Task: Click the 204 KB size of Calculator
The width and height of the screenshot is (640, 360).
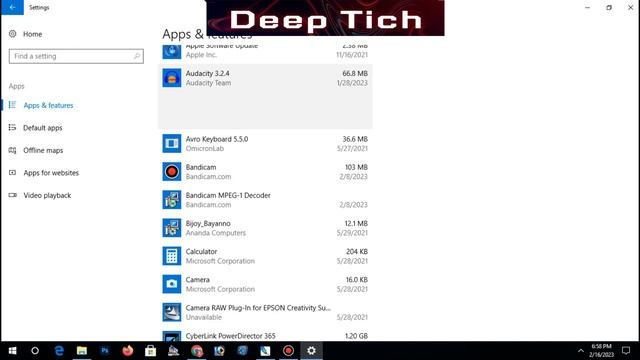Action: (x=357, y=252)
